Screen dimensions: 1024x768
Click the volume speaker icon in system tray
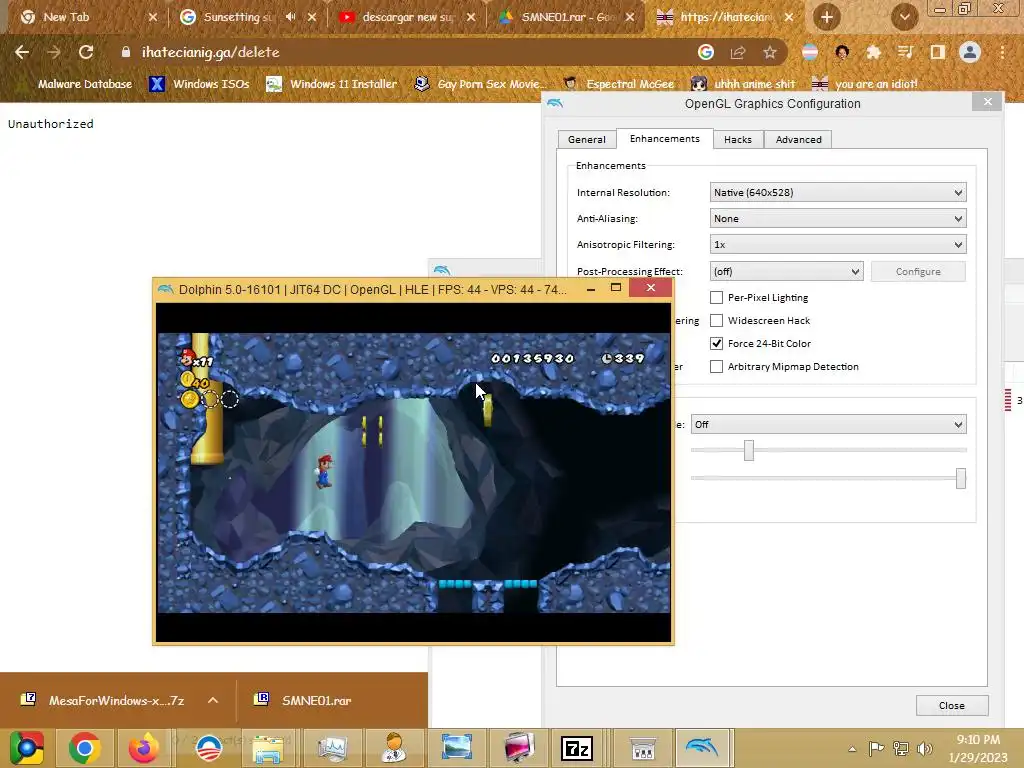[925, 749]
